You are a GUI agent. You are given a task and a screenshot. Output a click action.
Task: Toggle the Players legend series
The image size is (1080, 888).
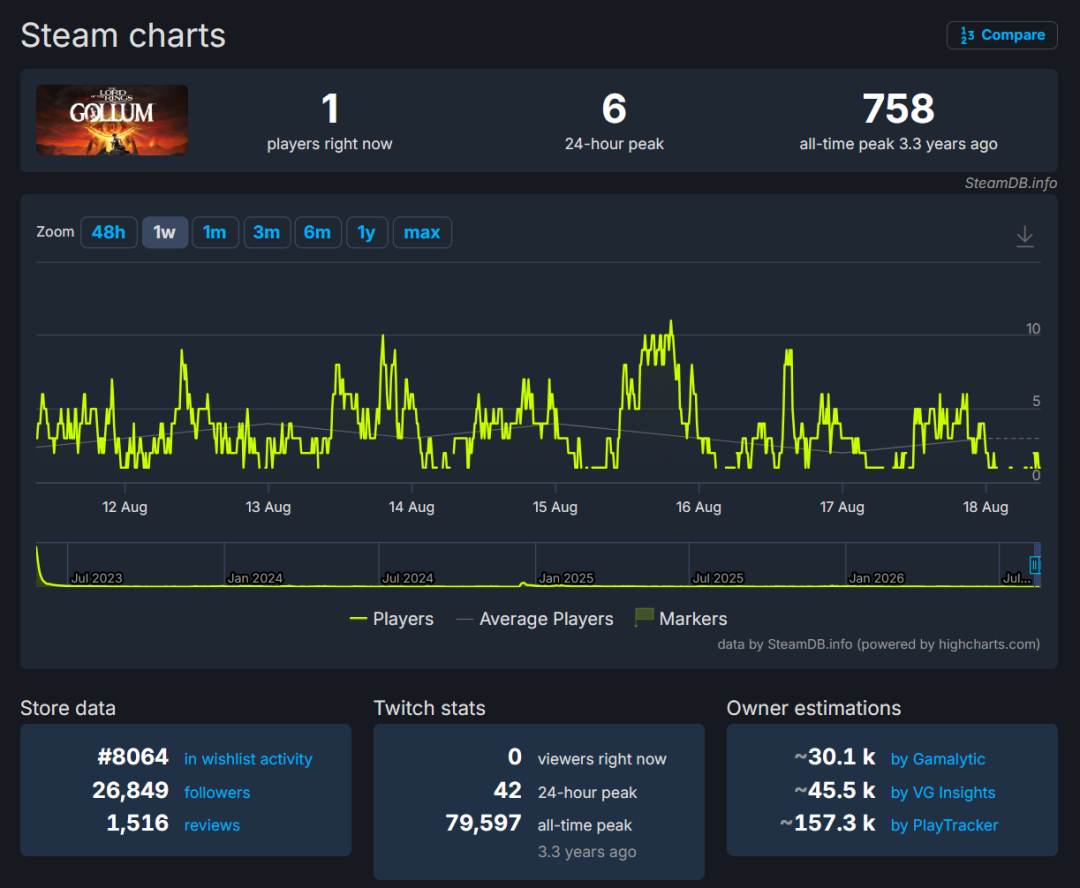coord(392,619)
